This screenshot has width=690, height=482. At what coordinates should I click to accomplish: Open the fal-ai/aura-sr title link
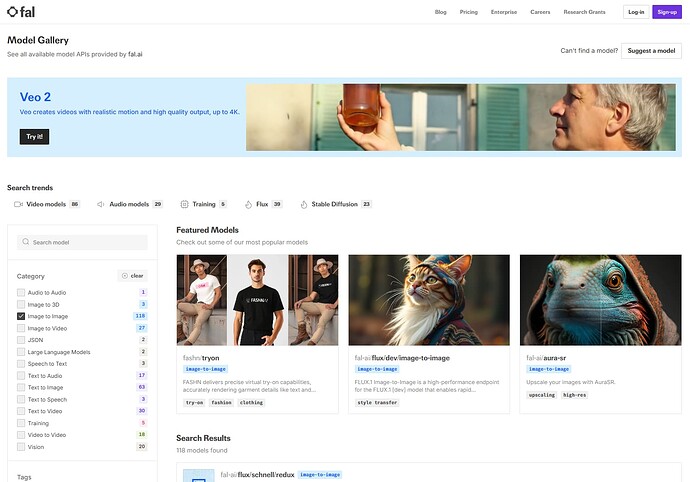(x=546, y=358)
